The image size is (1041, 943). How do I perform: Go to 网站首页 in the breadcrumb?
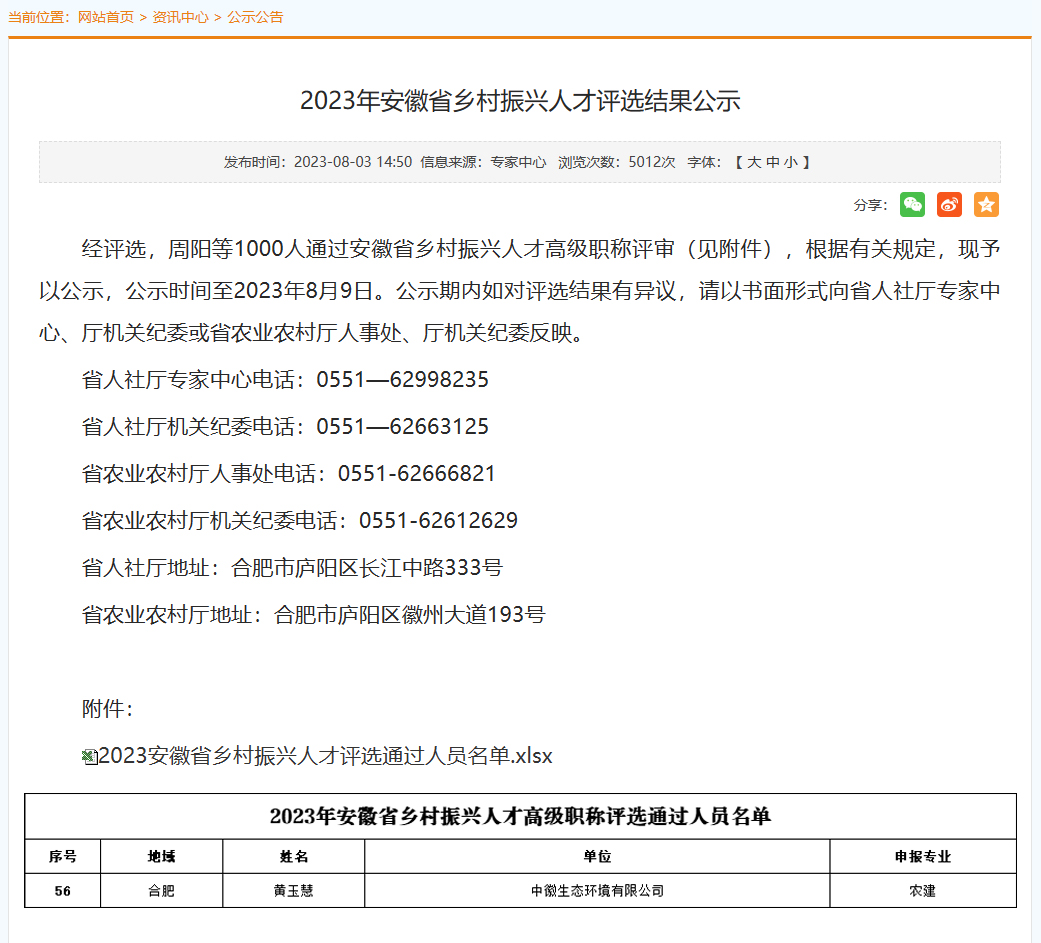105,17
